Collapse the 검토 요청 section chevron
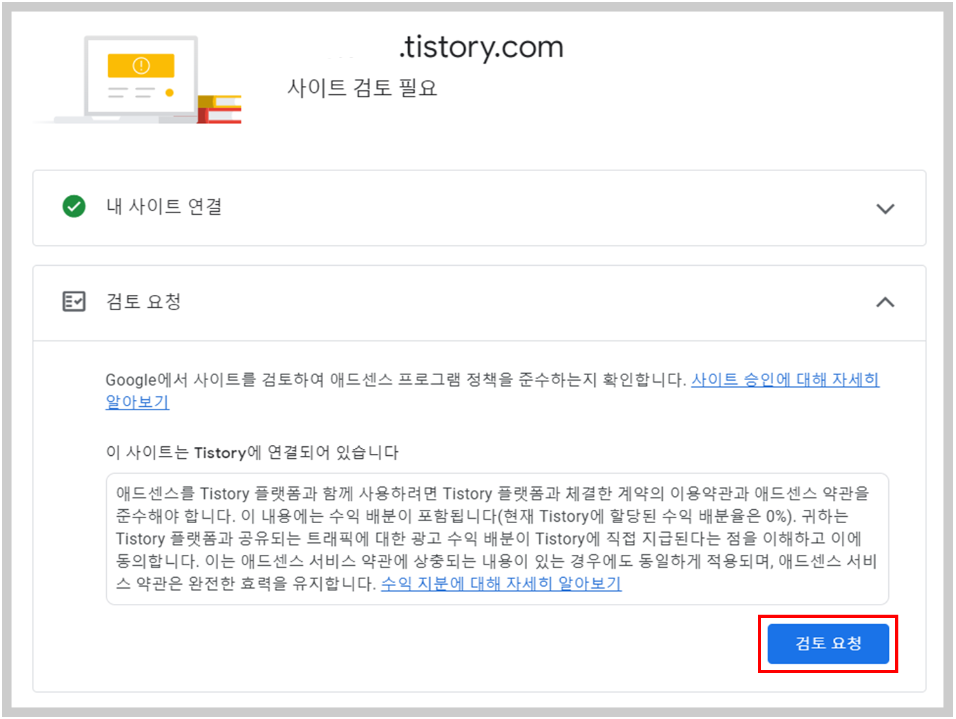Viewport: 956px width, 719px height. [885, 302]
